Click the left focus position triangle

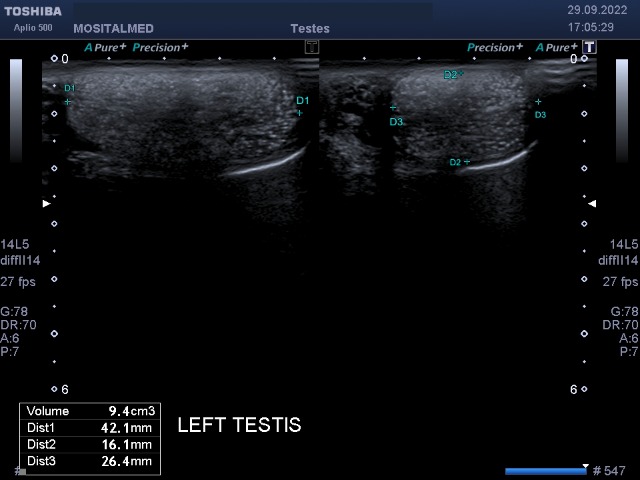coord(45,204)
